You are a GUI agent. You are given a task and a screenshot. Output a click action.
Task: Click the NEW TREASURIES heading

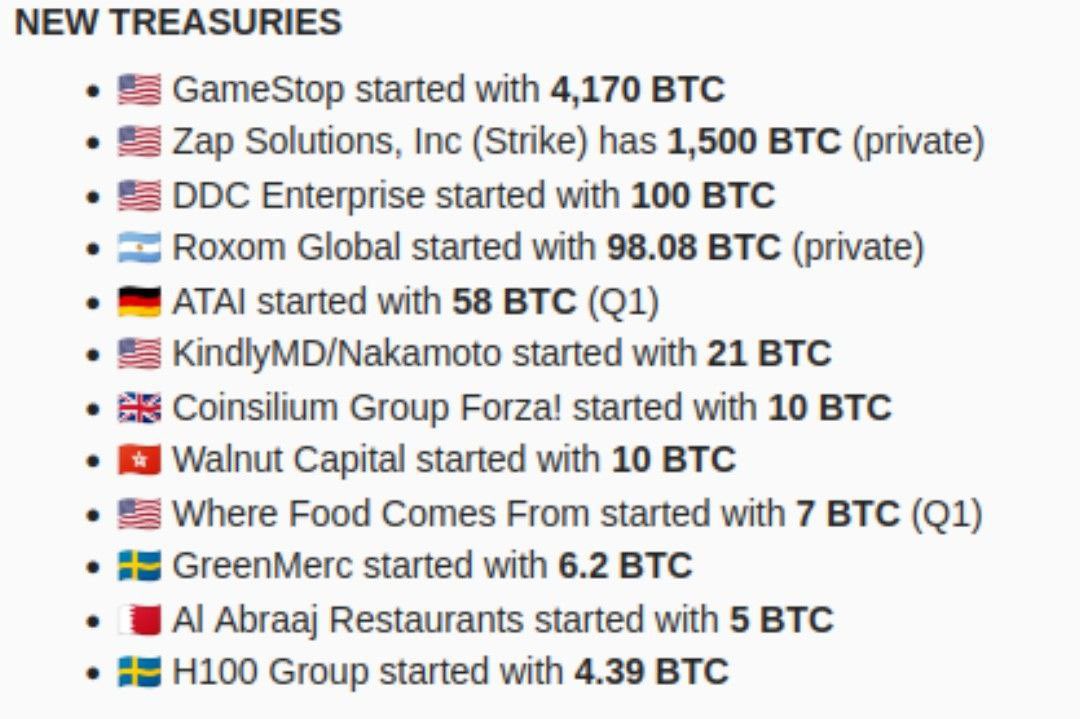tap(178, 22)
